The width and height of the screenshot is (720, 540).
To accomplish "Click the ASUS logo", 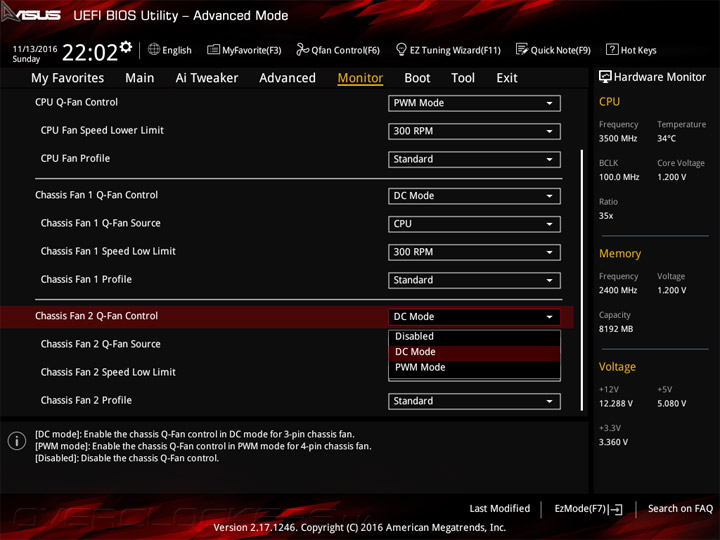I will click(31, 14).
